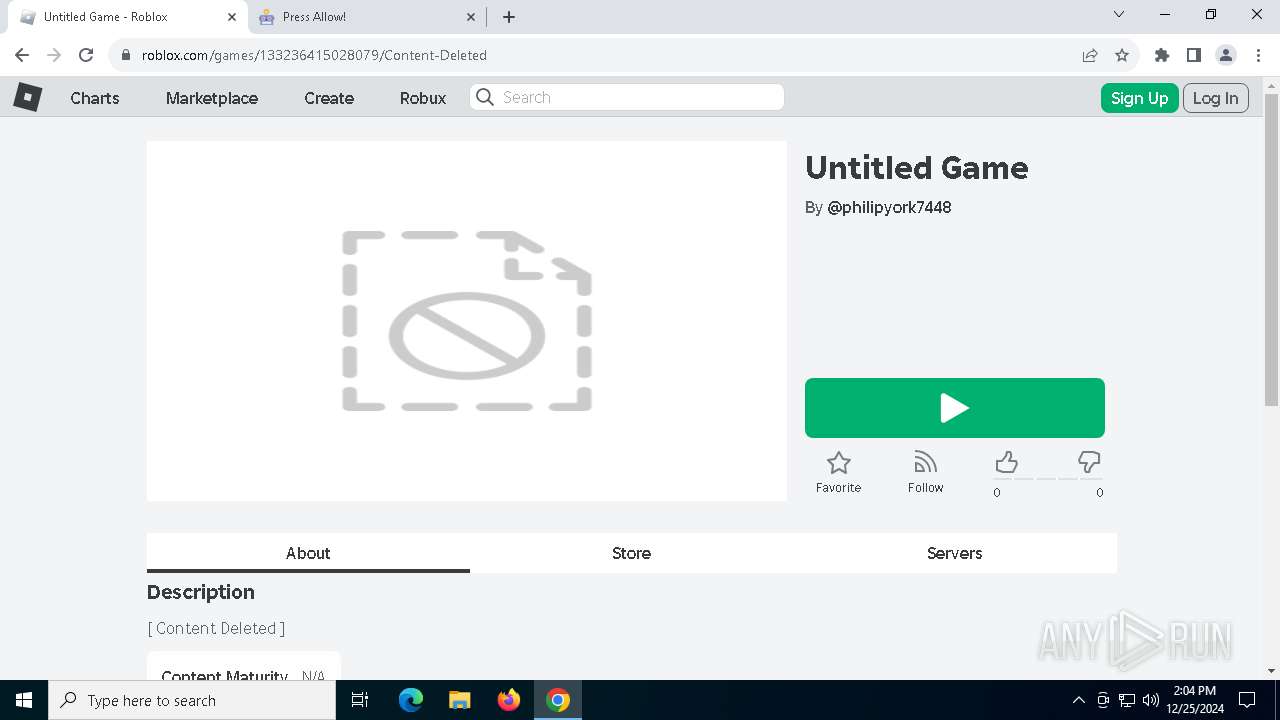
Task: Open network status in tray
Action: 1127,700
